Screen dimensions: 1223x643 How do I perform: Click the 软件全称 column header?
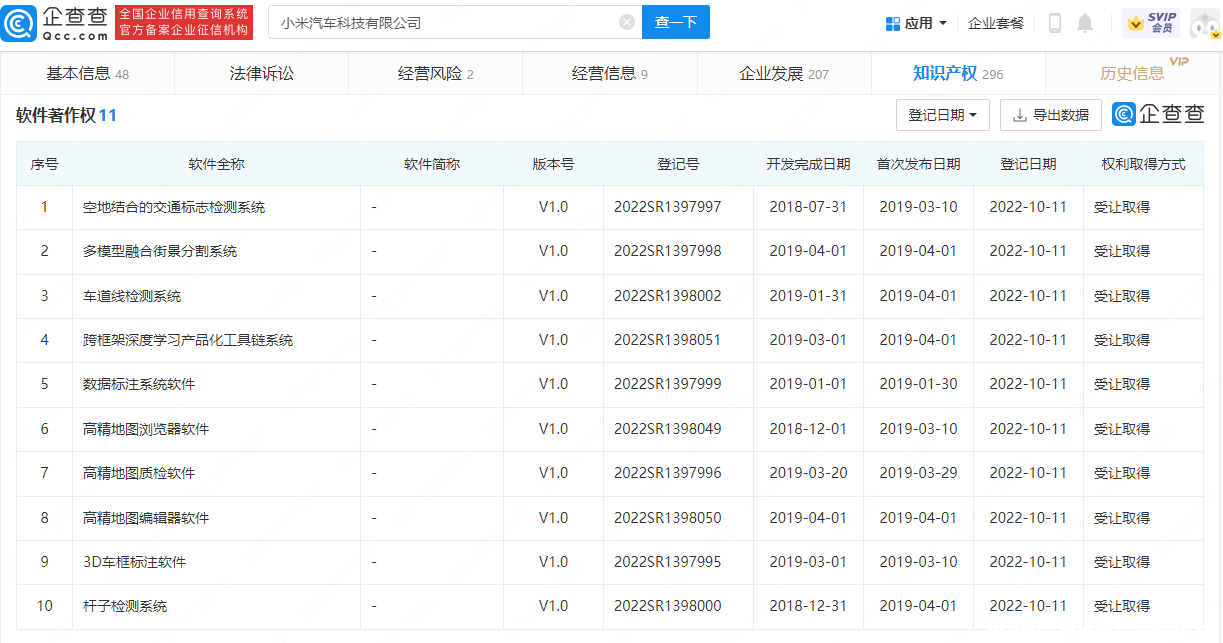(217, 164)
